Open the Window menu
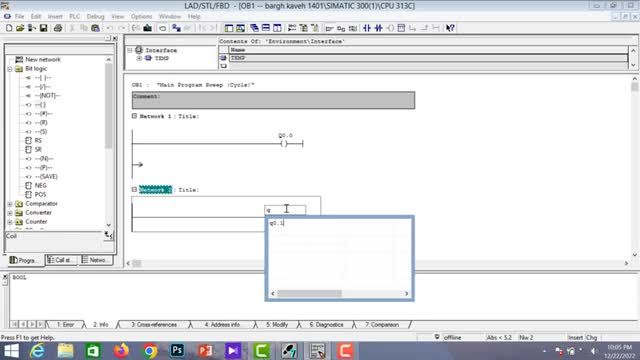The image size is (640, 360). click(170, 16)
